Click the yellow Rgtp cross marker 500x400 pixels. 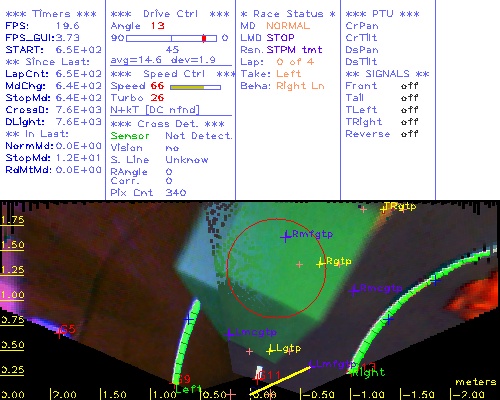pyautogui.click(x=321, y=264)
